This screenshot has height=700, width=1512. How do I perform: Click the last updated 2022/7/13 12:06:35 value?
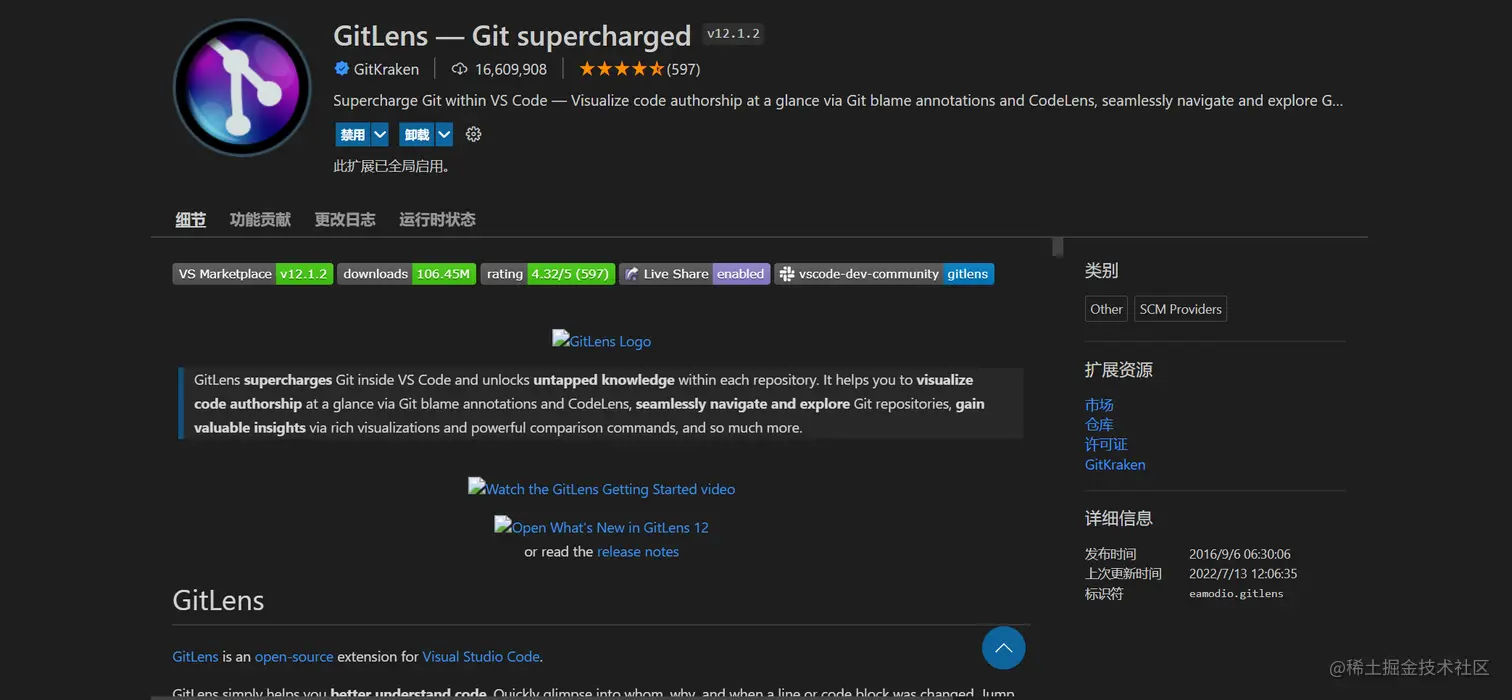click(x=1243, y=574)
